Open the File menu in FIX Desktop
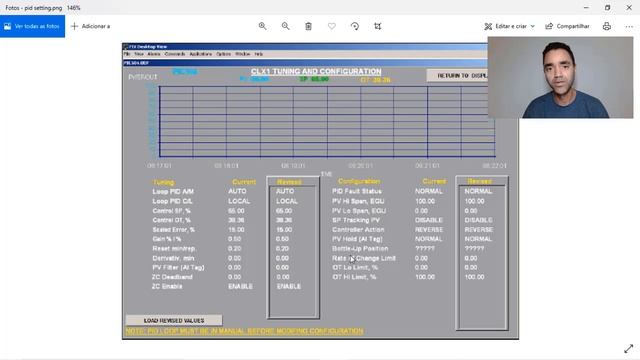640x360 pixels. click(x=127, y=54)
